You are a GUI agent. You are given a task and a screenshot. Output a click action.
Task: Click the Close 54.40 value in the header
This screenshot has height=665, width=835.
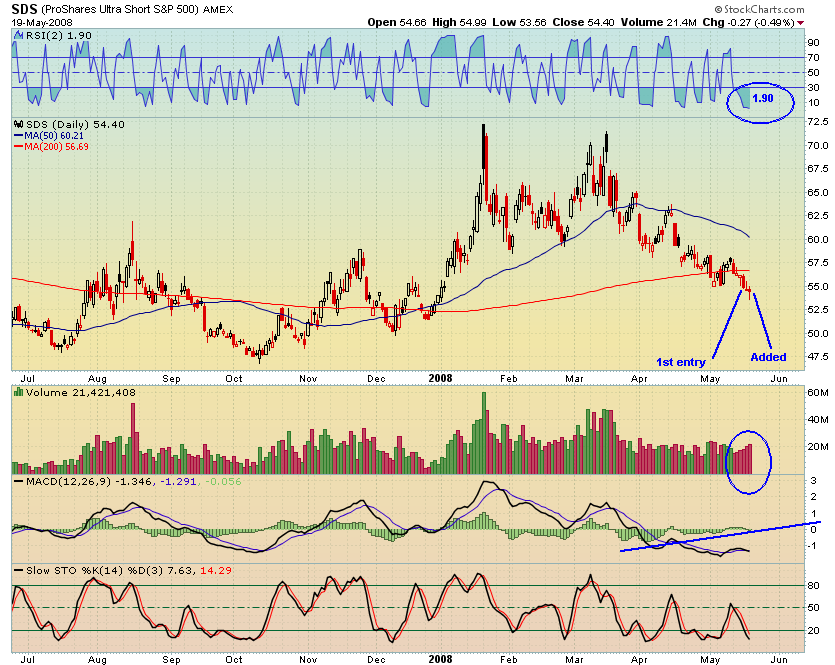[x=583, y=22]
